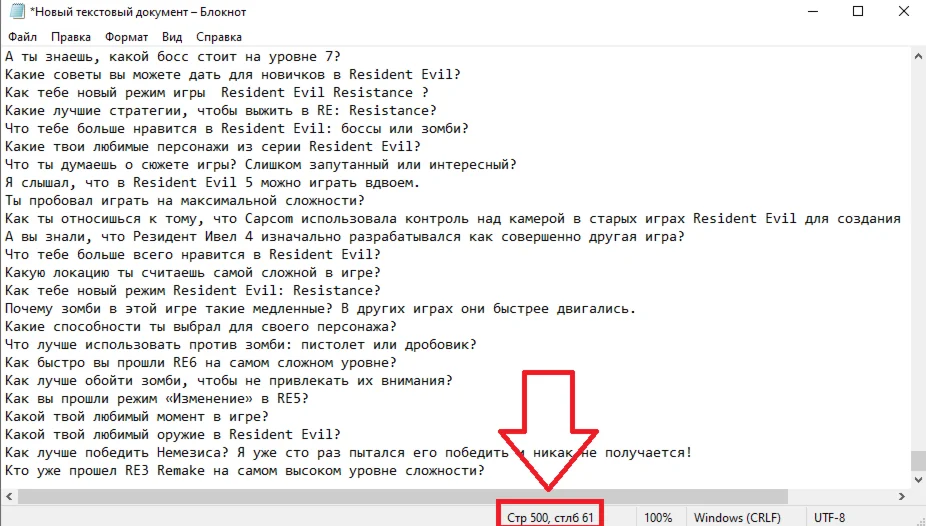The width and height of the screenshot is (926, 526).
Task: Click line 'Почему зомби в этой игре такие медленные?'
Action: [x=321, y=309]
